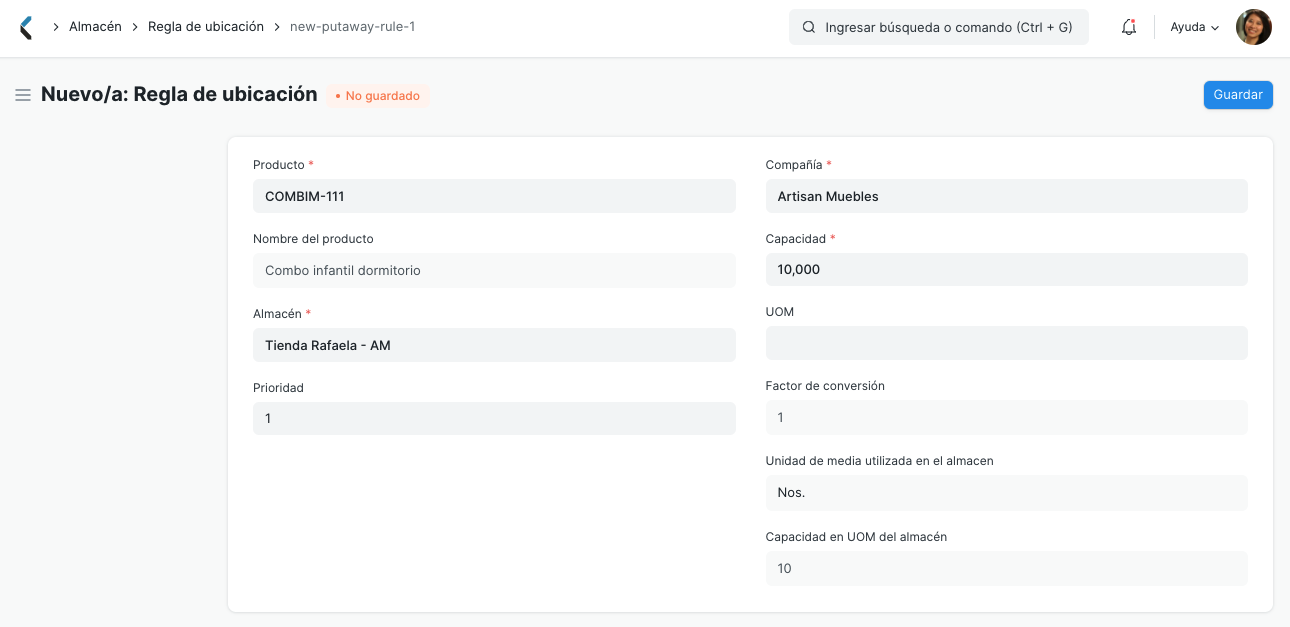Screen dimensions: 1290x627
Task: Open the user avatar menu
Action: (x=1254, y=27)
